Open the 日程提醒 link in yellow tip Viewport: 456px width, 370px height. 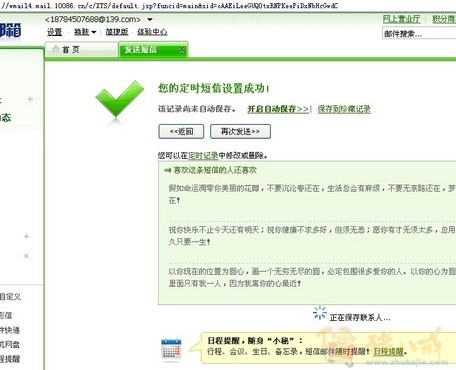click(388, 351)
